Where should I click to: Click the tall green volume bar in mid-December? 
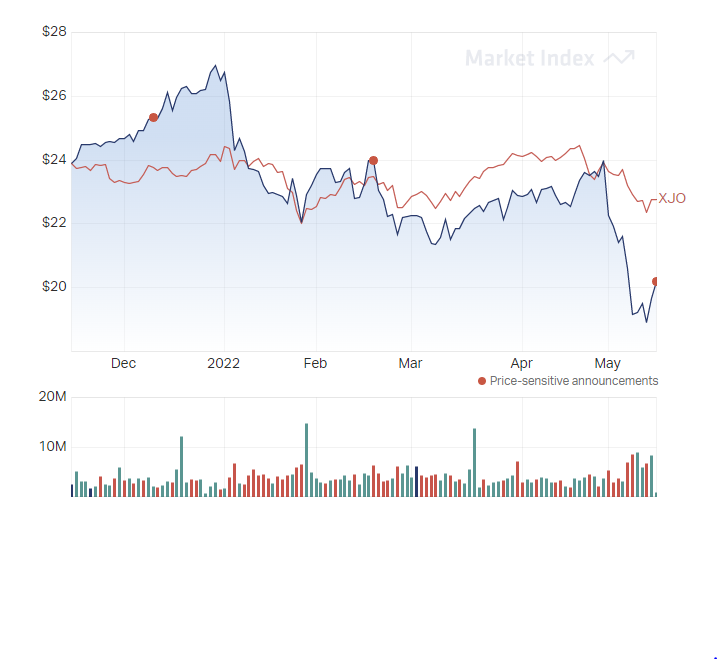(x=182, y=466)
